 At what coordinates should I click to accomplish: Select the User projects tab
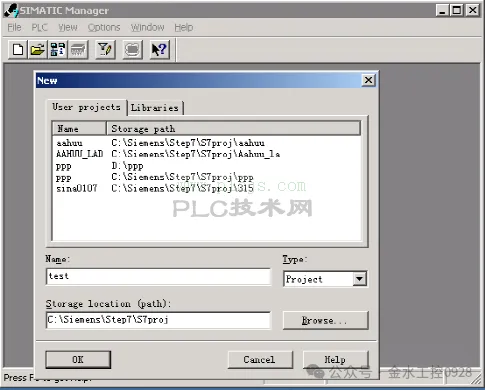[x=86, y=107]
